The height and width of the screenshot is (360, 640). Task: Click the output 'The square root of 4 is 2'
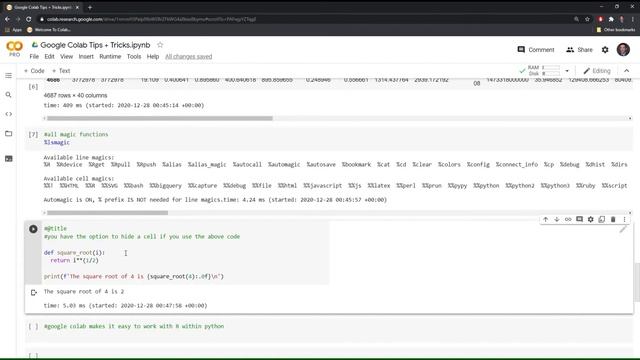click(84, 291)
